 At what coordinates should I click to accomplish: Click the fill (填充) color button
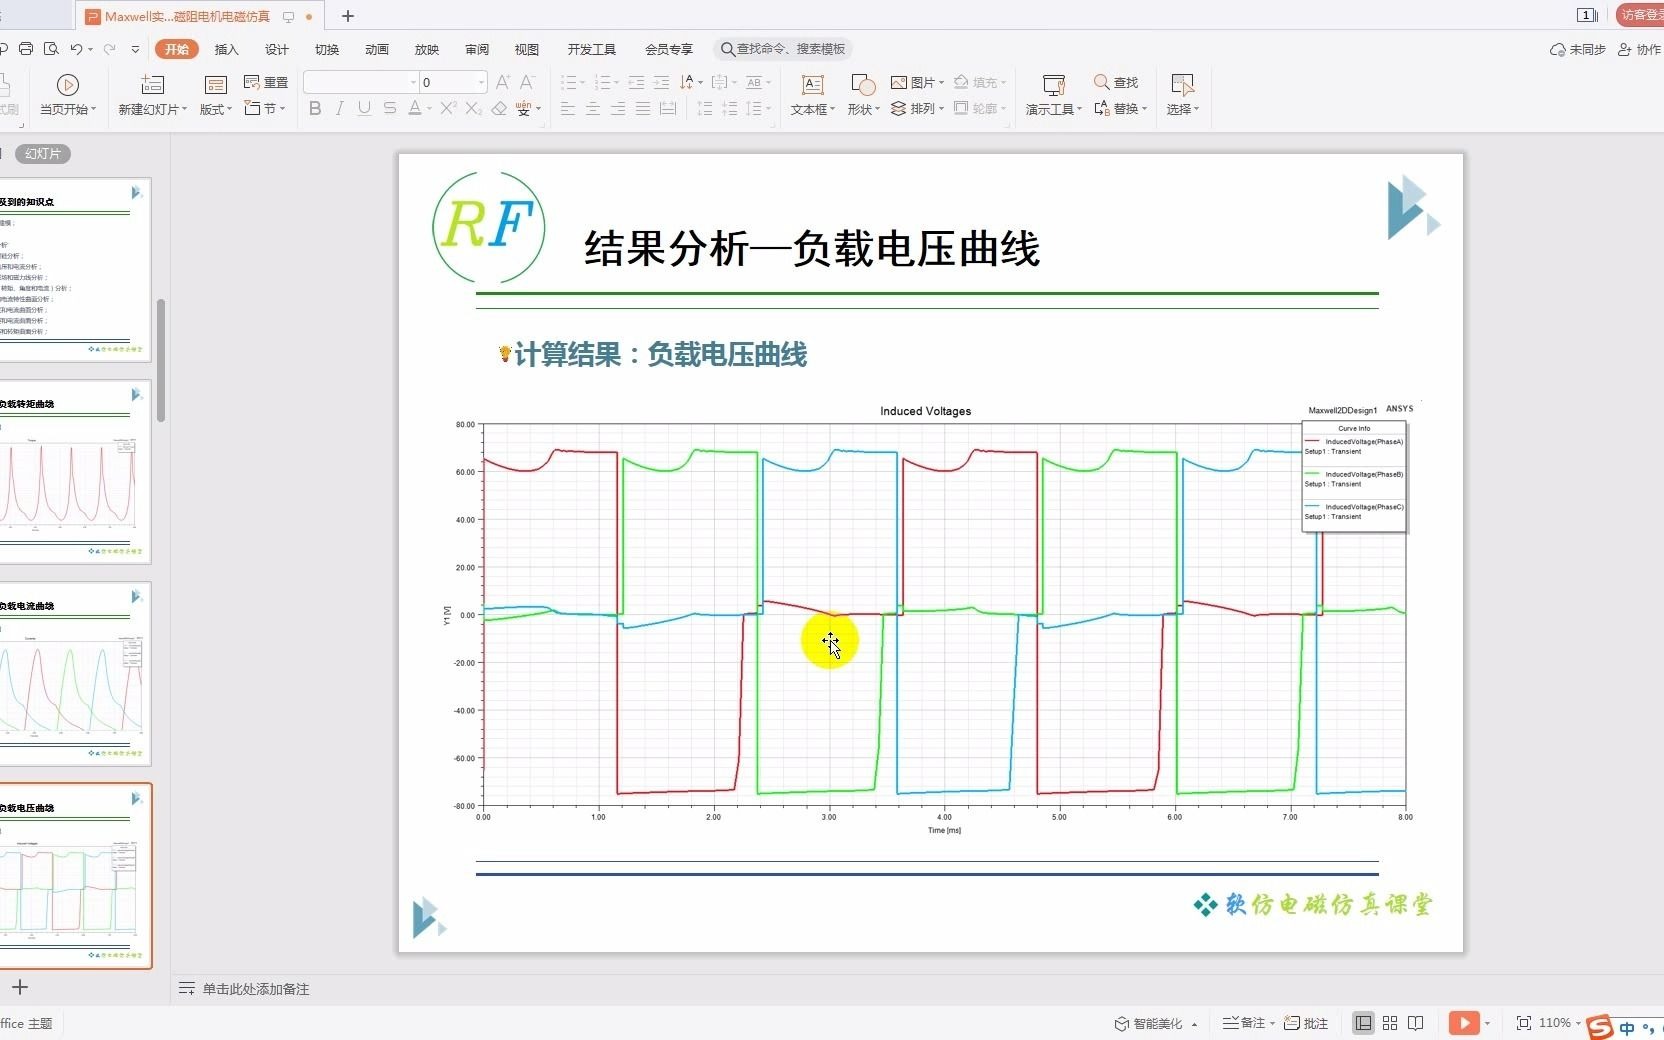tap(979, 82)
